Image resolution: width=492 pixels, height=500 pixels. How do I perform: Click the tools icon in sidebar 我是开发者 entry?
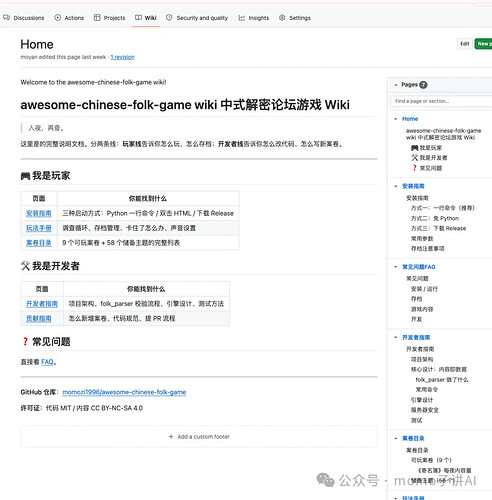(414, 158)
